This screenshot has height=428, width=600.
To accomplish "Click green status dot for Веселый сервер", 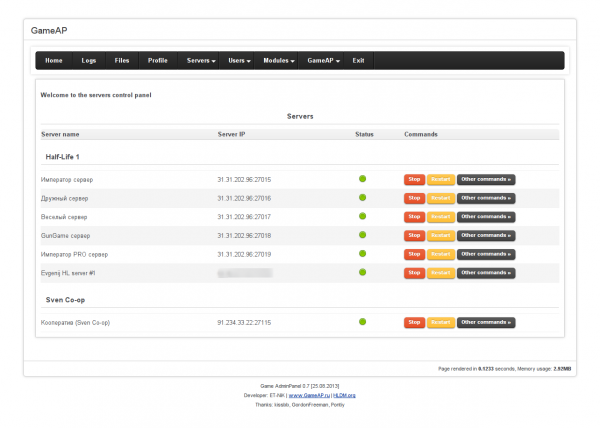I will pos(362,216).
